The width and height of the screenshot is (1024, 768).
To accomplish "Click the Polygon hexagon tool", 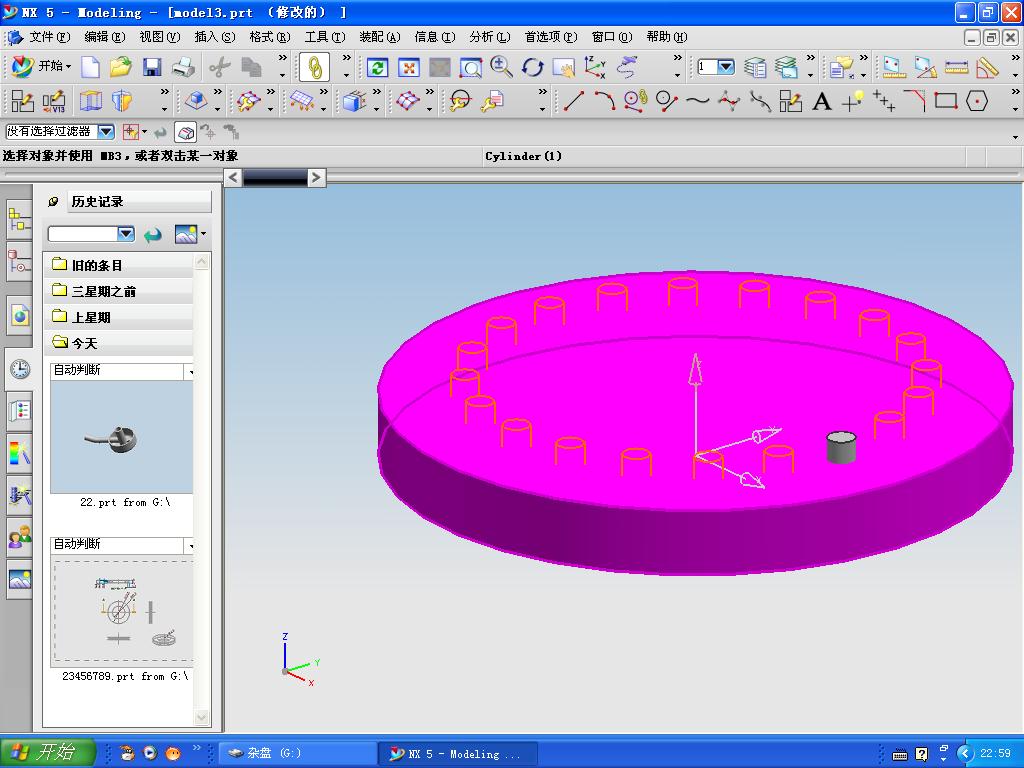I will (977, 101).
